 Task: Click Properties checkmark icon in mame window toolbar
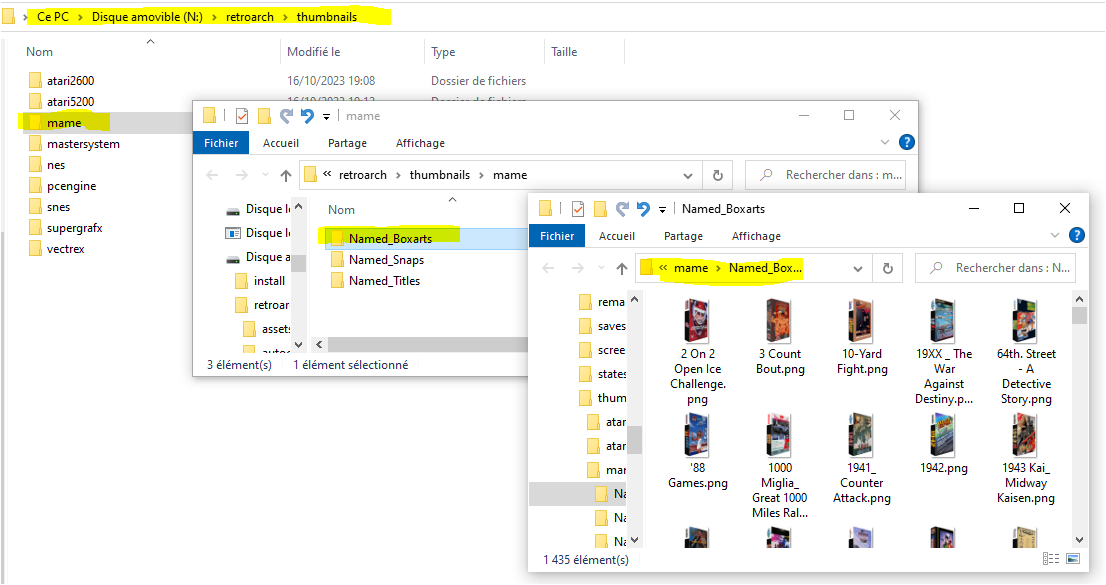click(x=241, y=116)
